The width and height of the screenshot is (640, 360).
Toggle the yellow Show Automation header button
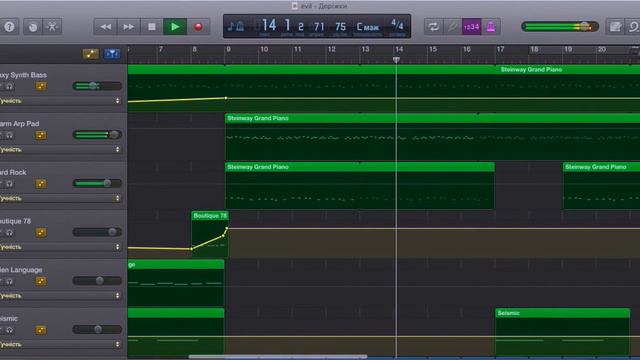click(91, 54)
